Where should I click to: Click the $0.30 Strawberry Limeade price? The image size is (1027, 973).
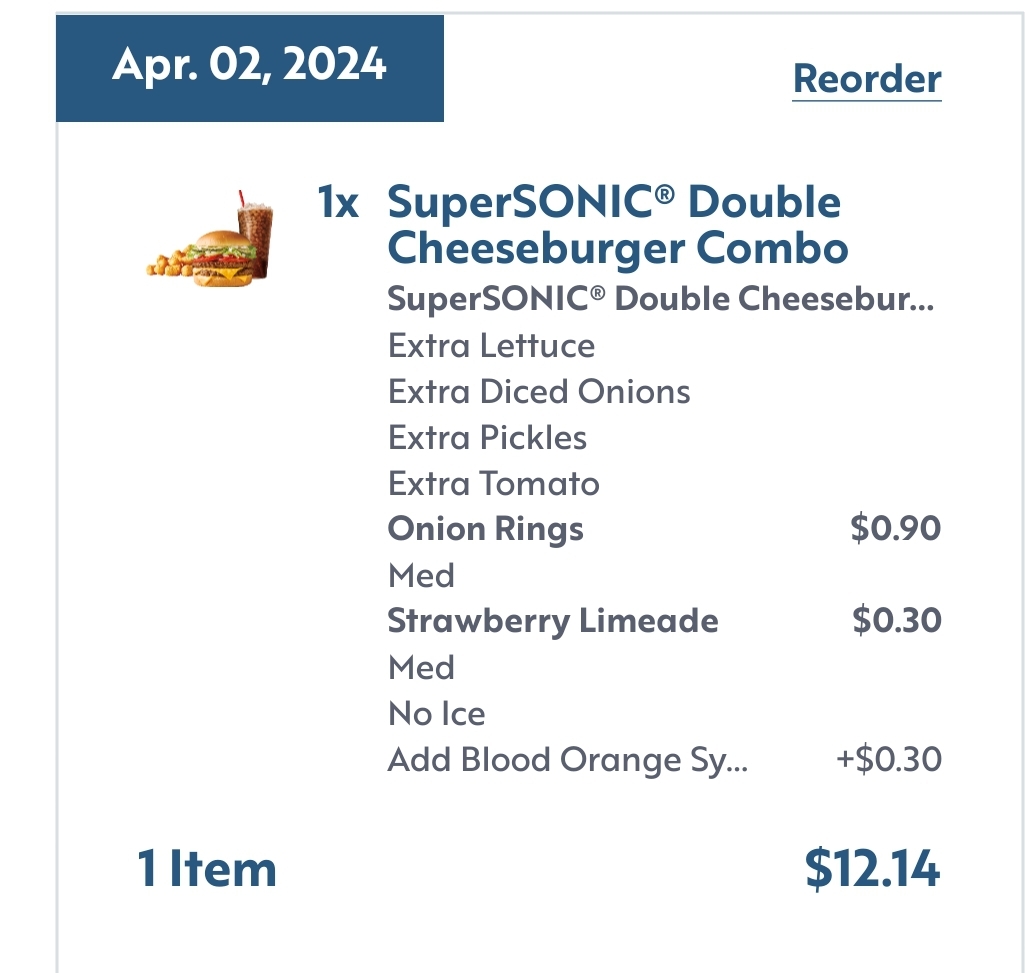pyautogui.click(x=896, y=621)
